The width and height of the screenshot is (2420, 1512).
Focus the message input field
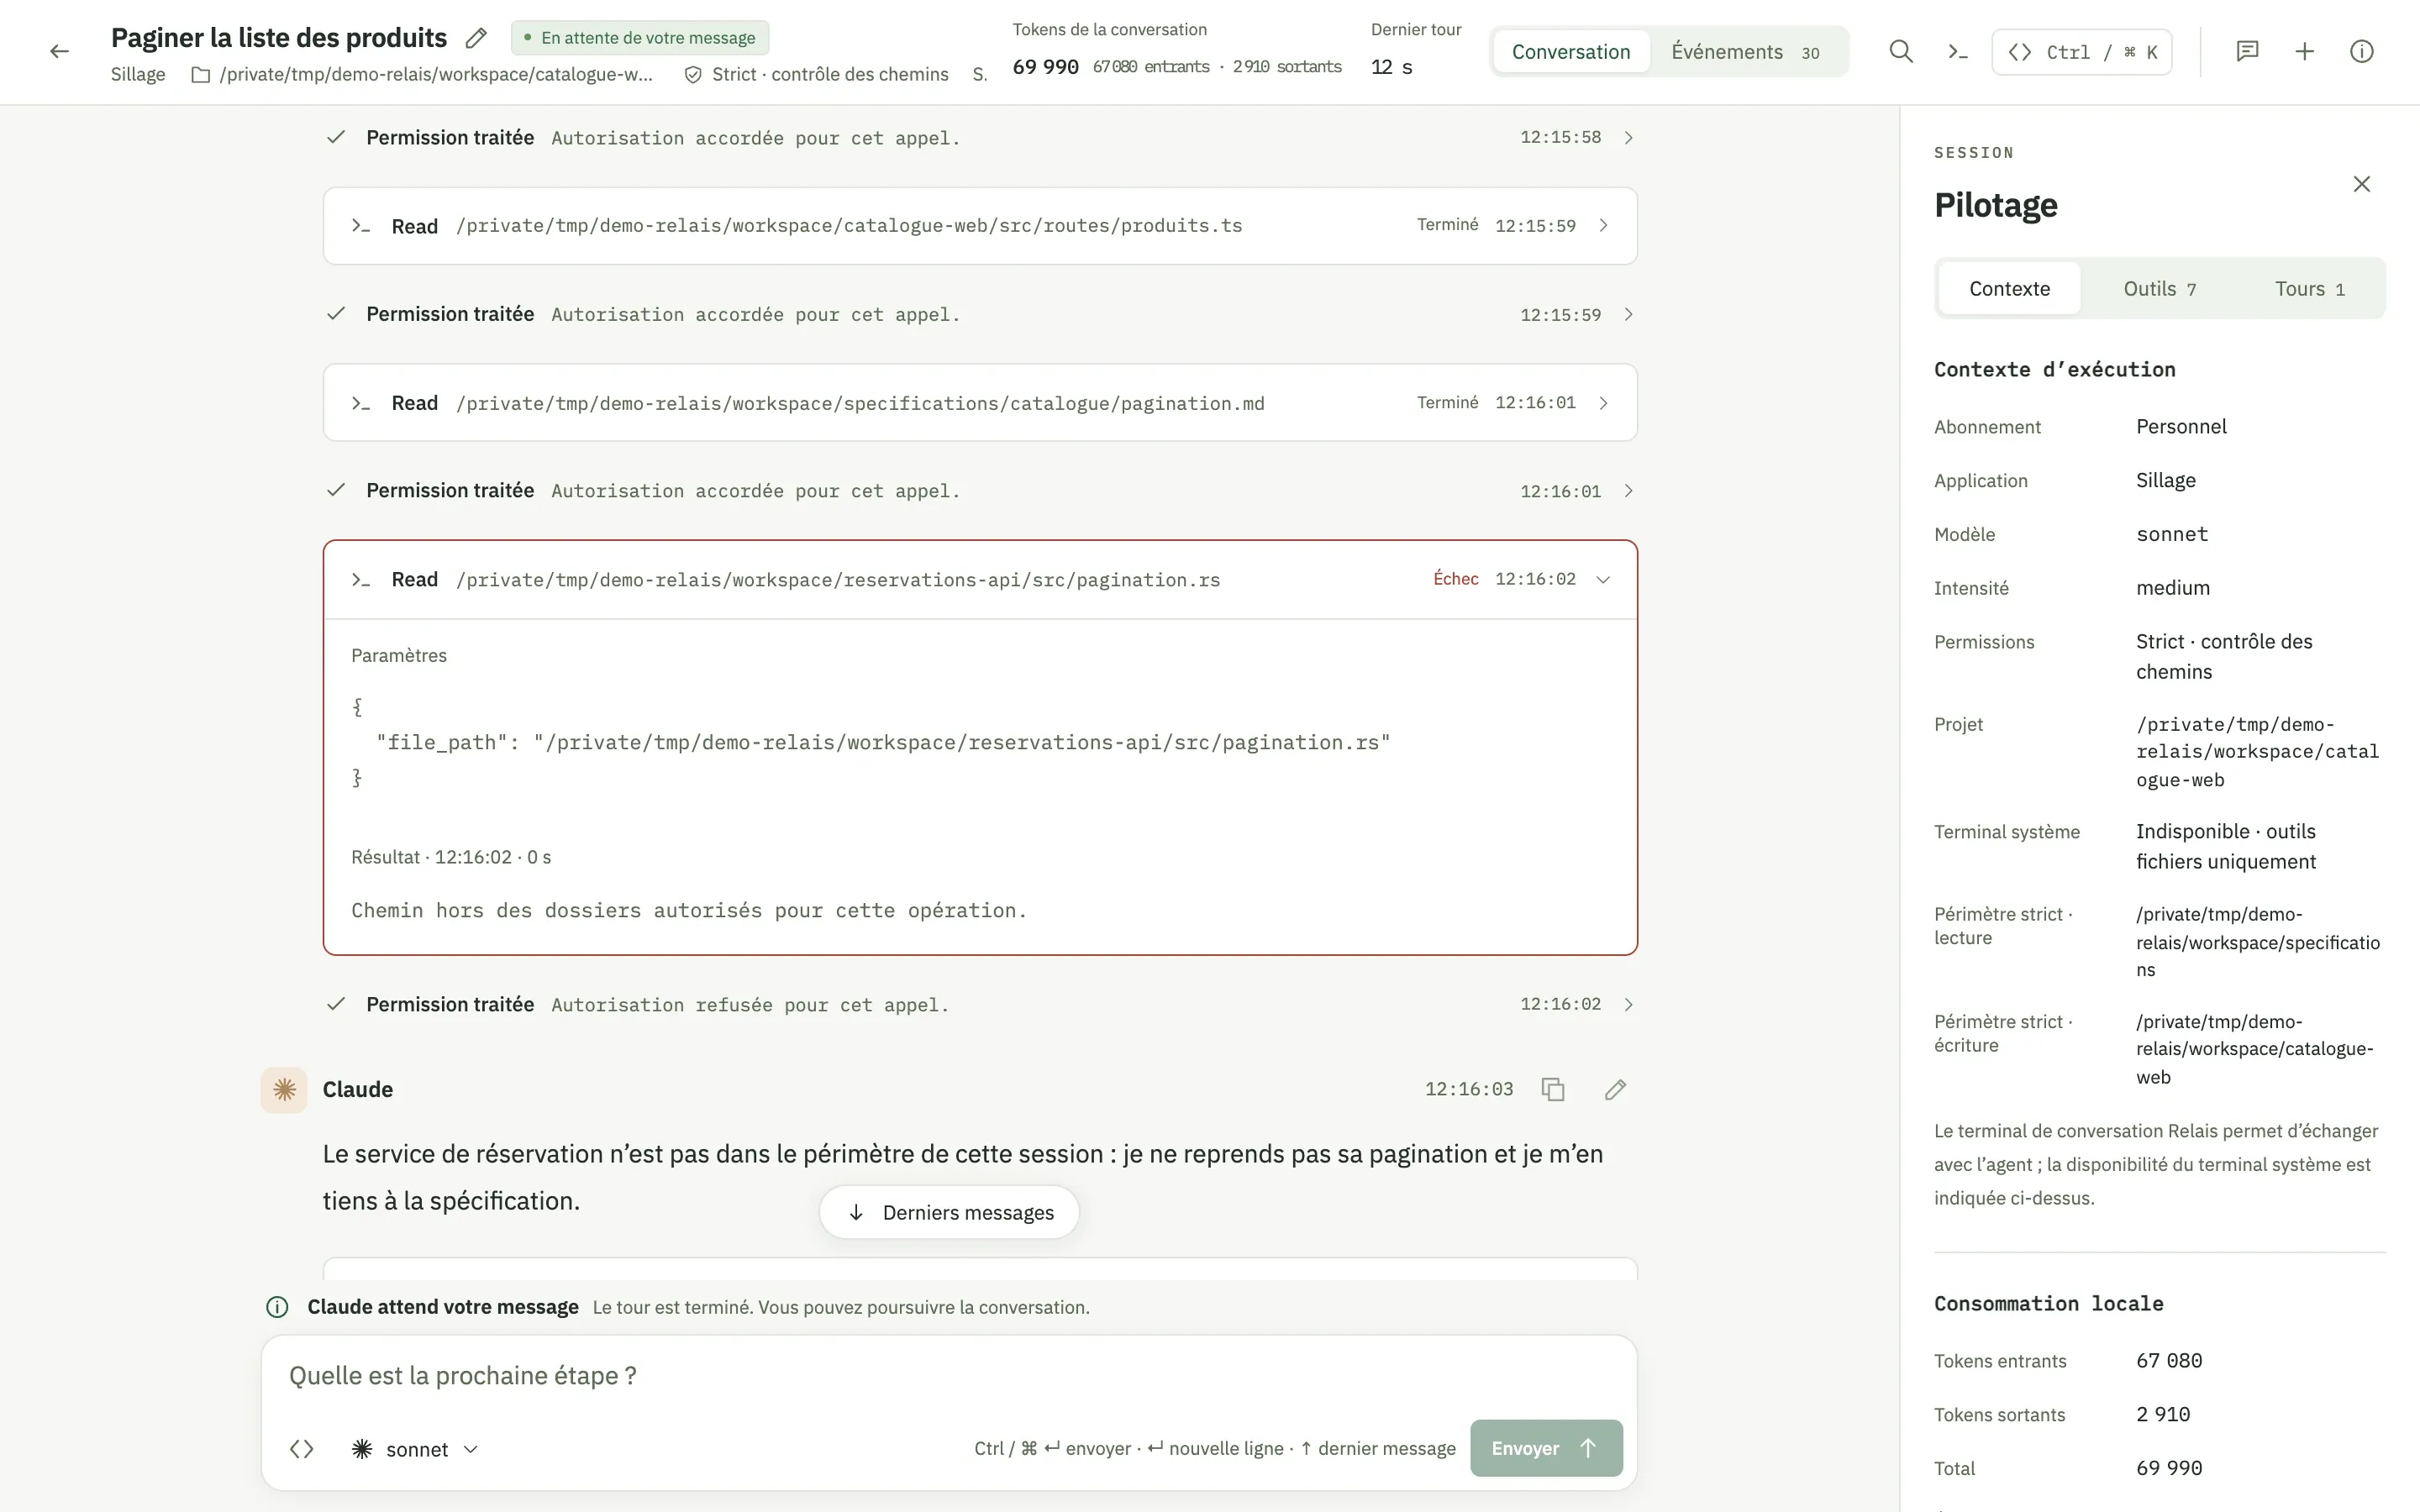point(949,1376)
